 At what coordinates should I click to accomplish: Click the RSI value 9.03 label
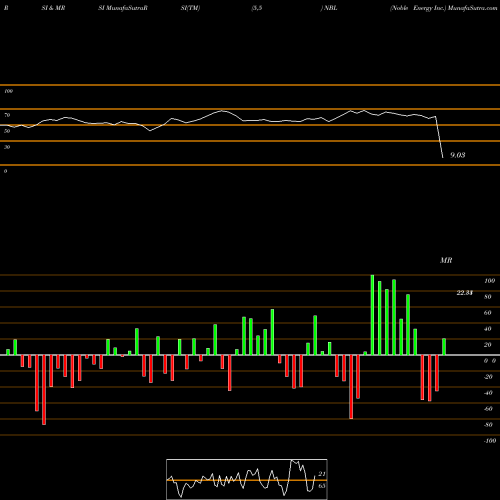458,155
